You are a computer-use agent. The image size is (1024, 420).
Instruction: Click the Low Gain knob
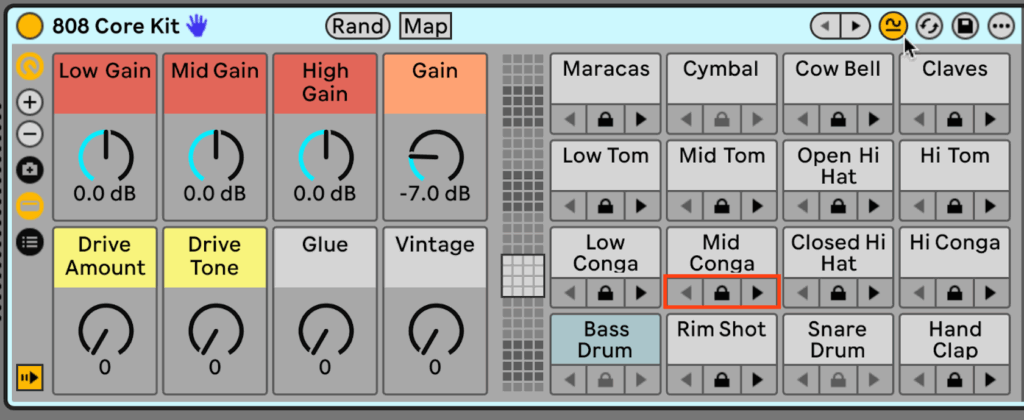(105, 157)
